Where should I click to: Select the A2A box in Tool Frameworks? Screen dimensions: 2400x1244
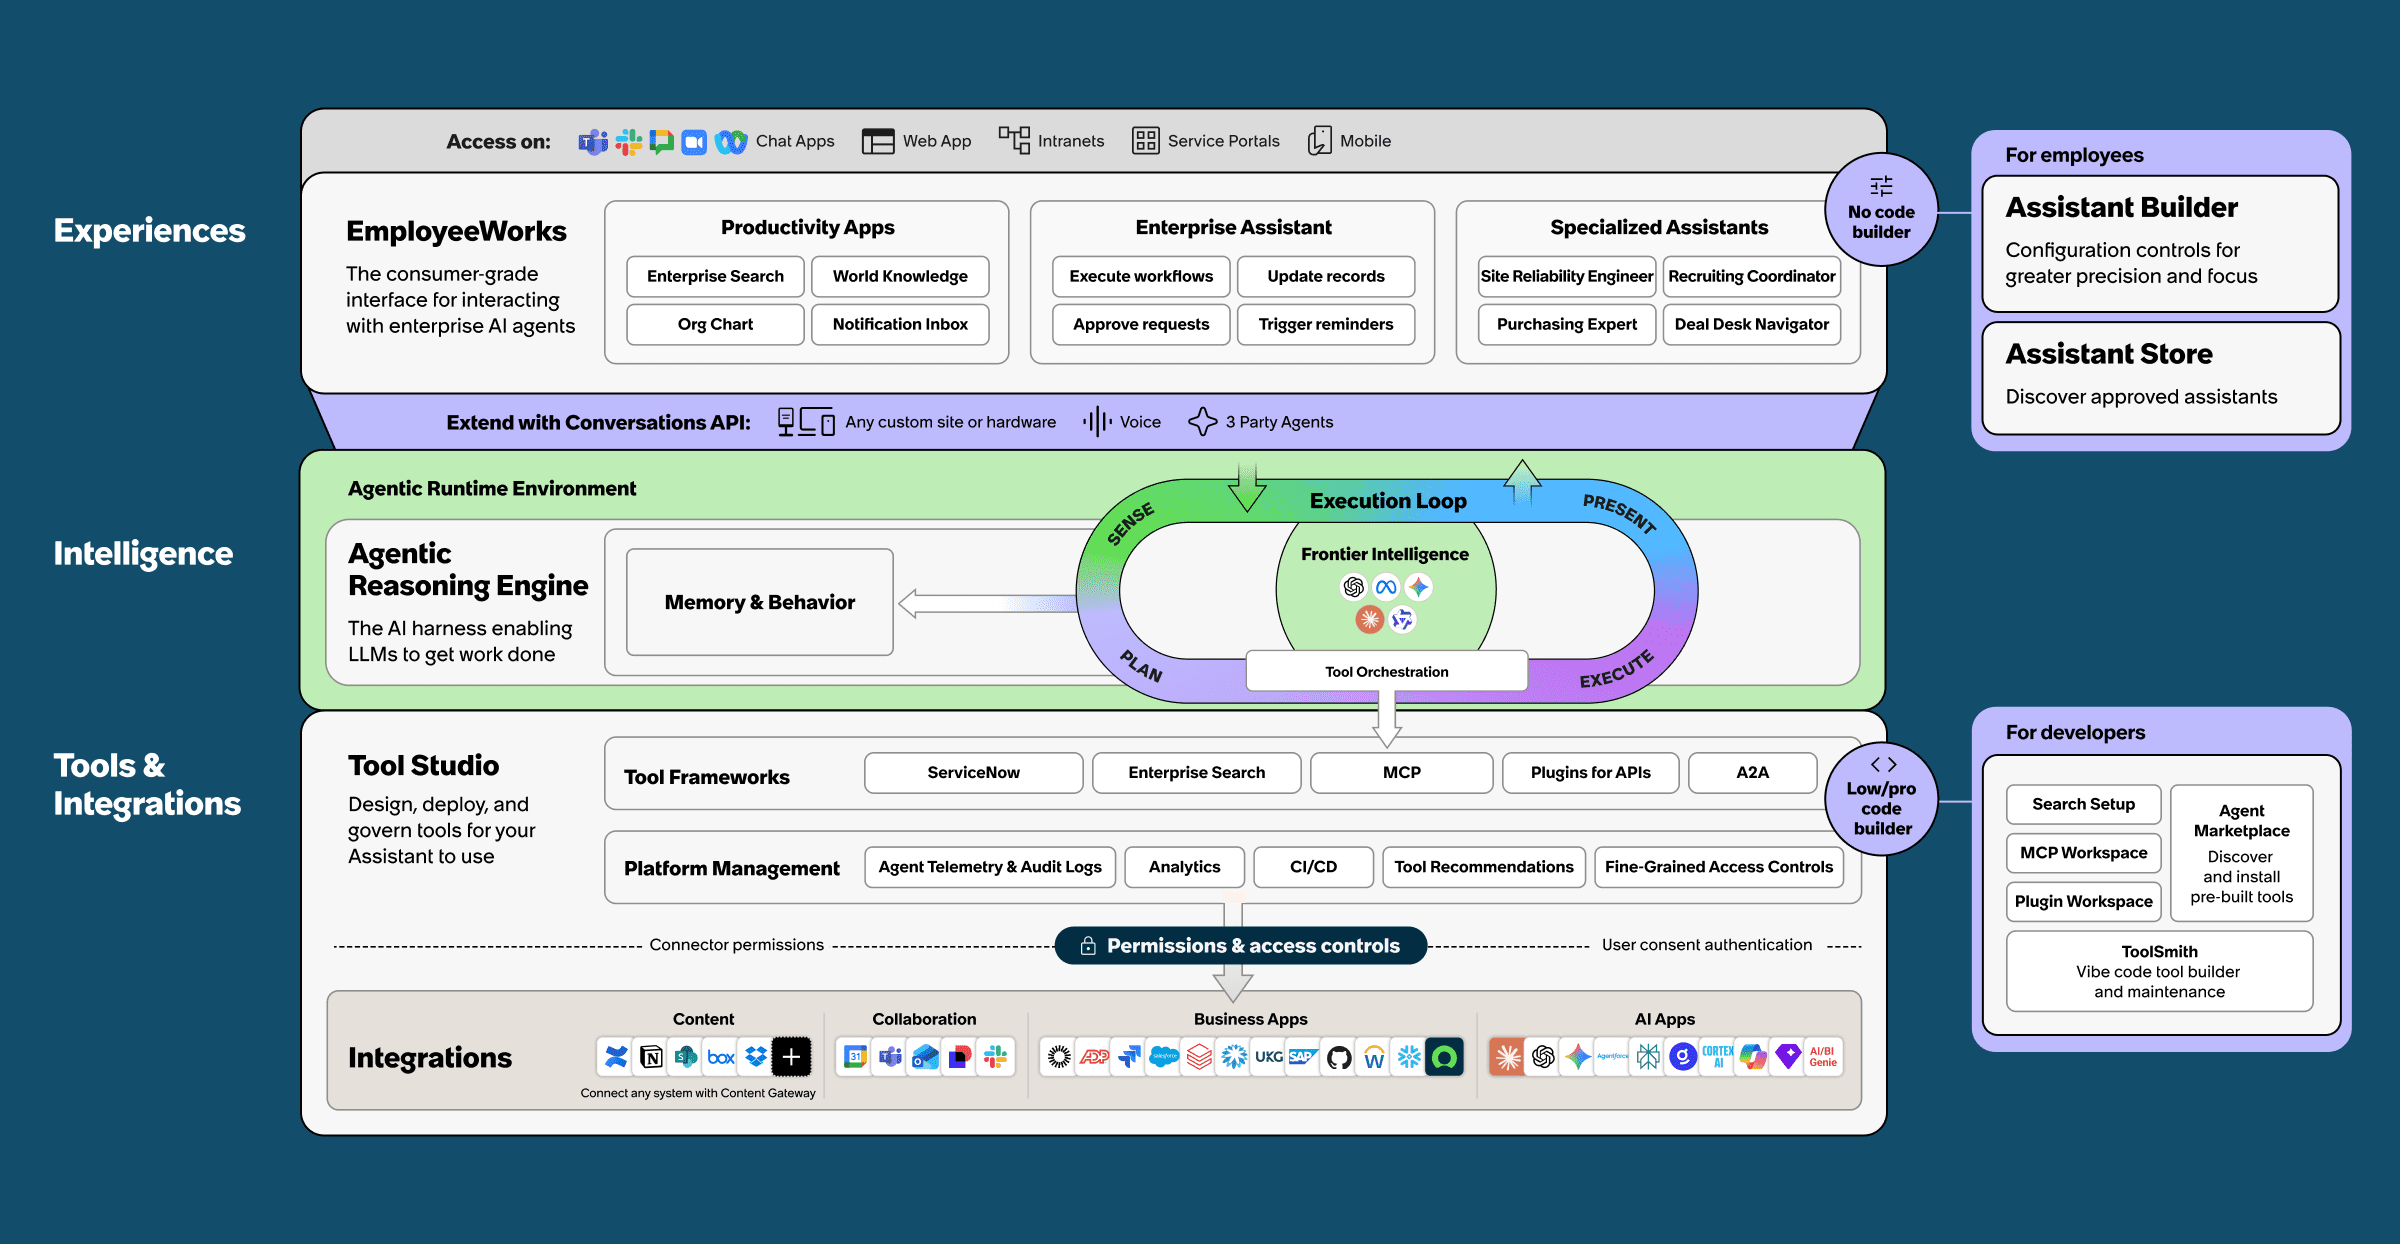point(1753,772)
